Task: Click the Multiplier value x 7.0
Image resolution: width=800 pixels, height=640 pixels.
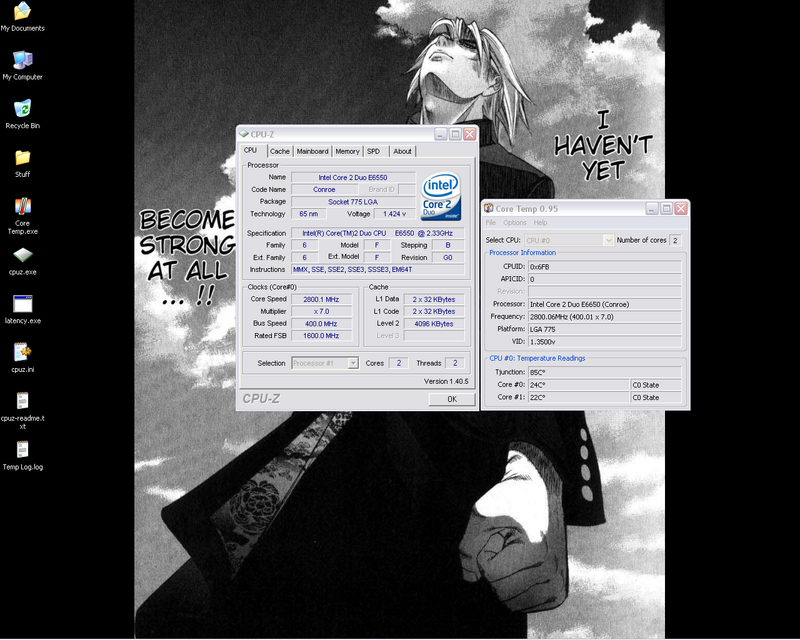Action: point(321,311)
